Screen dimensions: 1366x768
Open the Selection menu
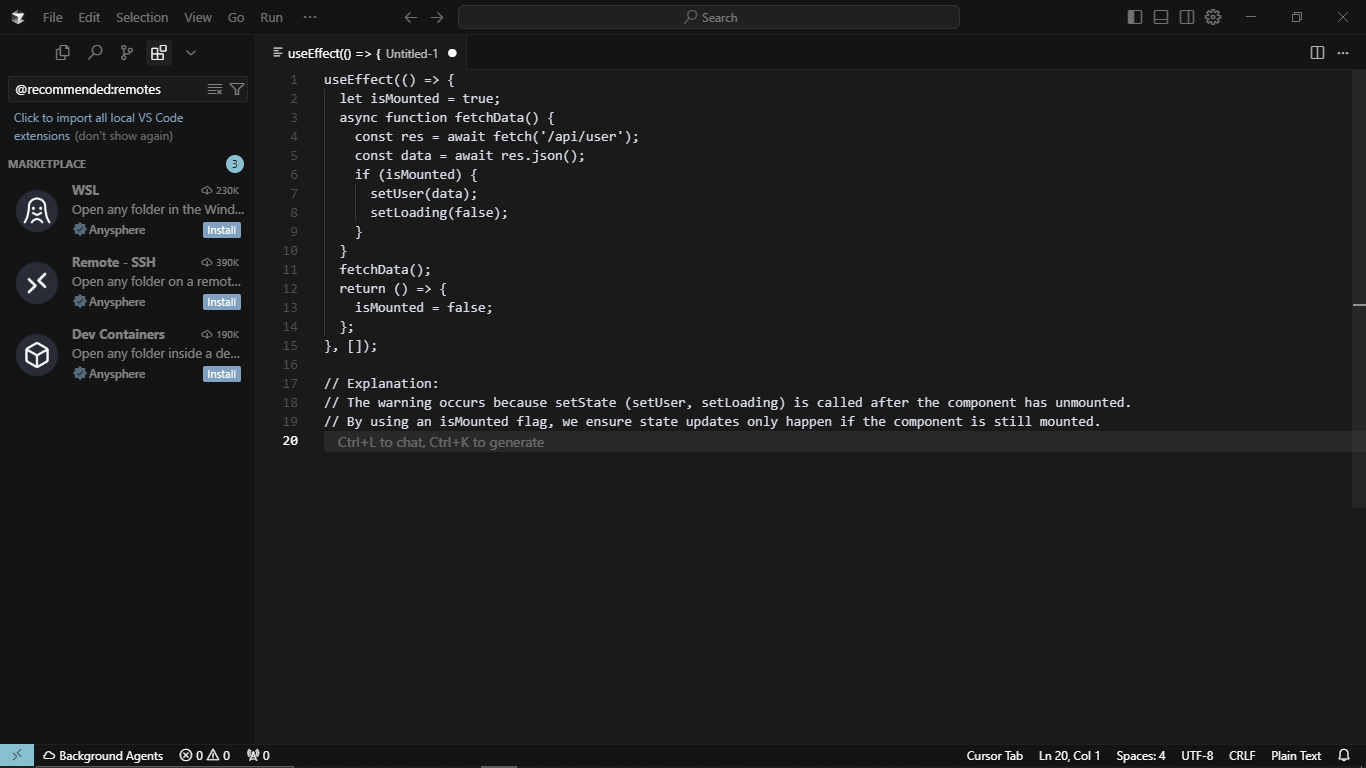[142, 17]
